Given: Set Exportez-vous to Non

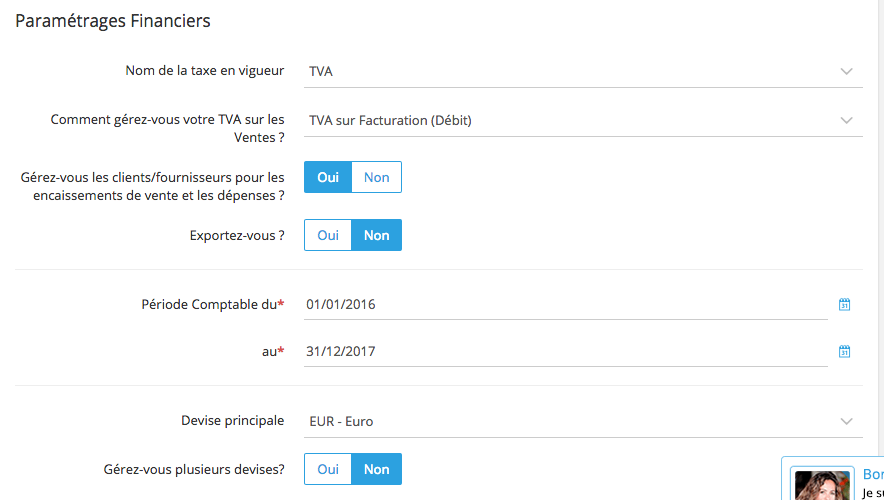Looking at the screenshot, I should tap(377, 235).
